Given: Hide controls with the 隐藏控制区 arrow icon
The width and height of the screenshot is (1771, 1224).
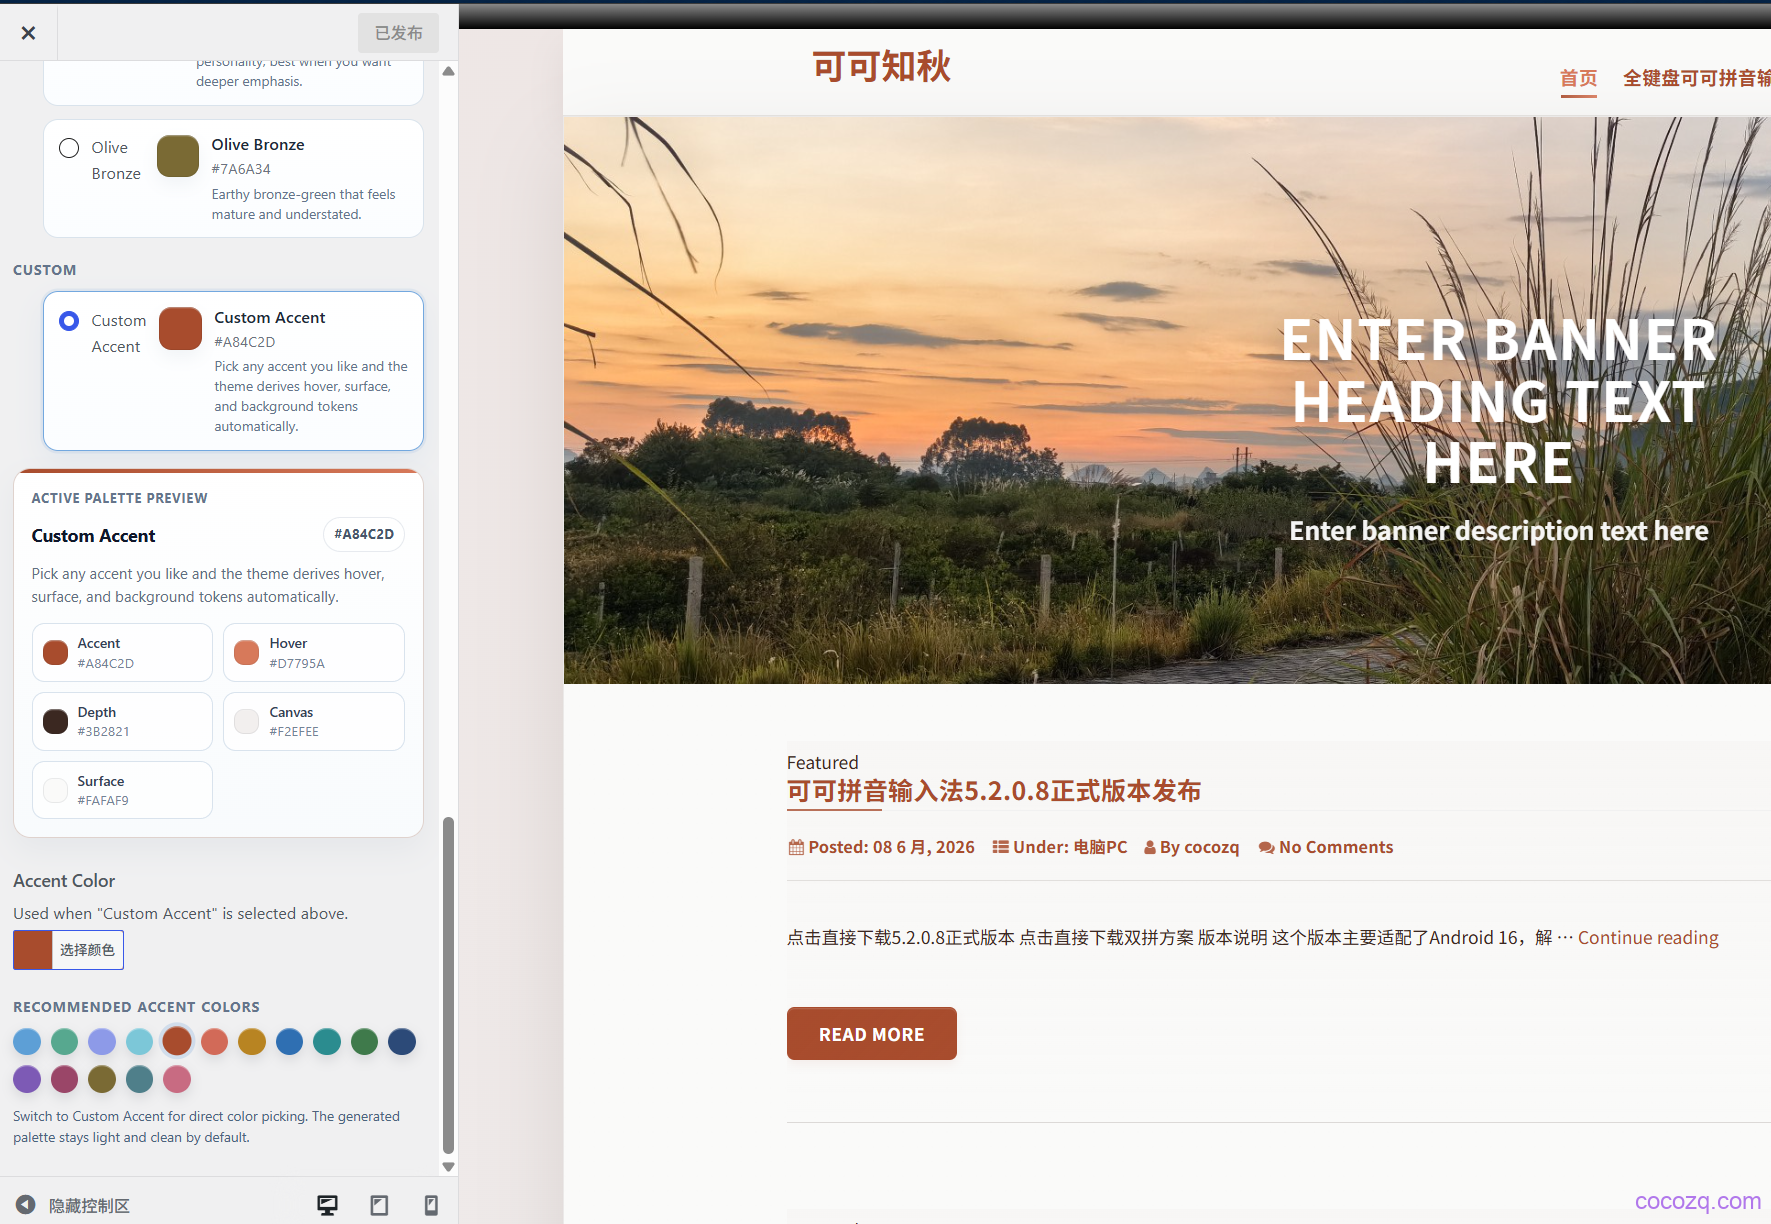Looking at the screenshot, I should pos(26,1205).
